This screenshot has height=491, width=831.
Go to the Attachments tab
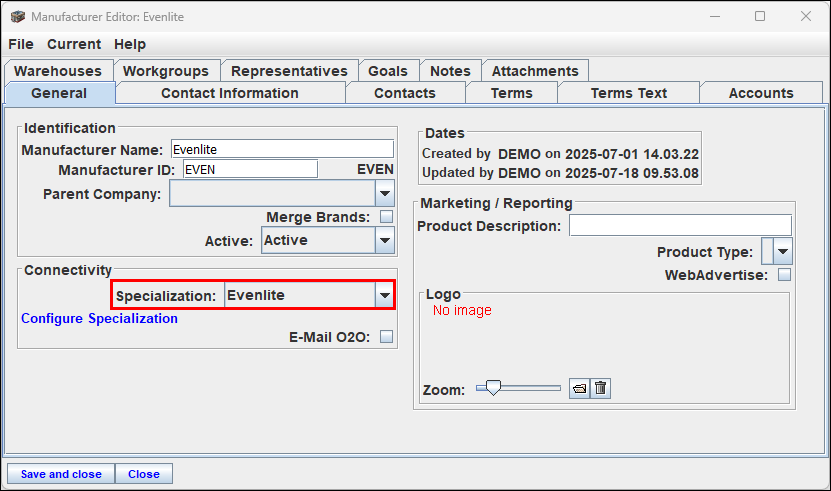tap(535, 71)
